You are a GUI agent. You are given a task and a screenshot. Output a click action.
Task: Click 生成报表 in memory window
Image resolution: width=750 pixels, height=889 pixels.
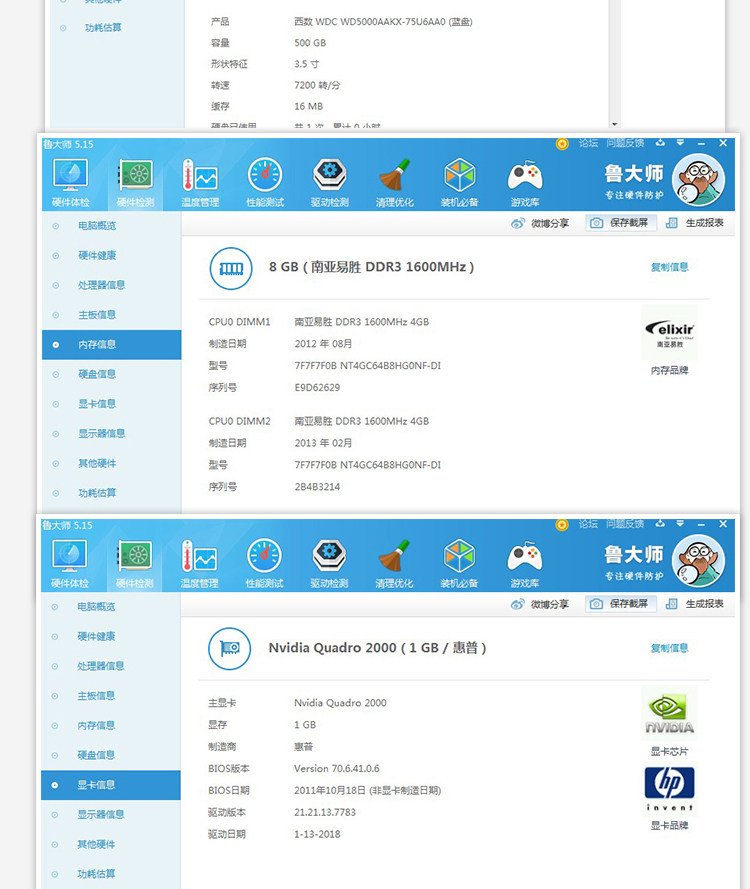695,223
